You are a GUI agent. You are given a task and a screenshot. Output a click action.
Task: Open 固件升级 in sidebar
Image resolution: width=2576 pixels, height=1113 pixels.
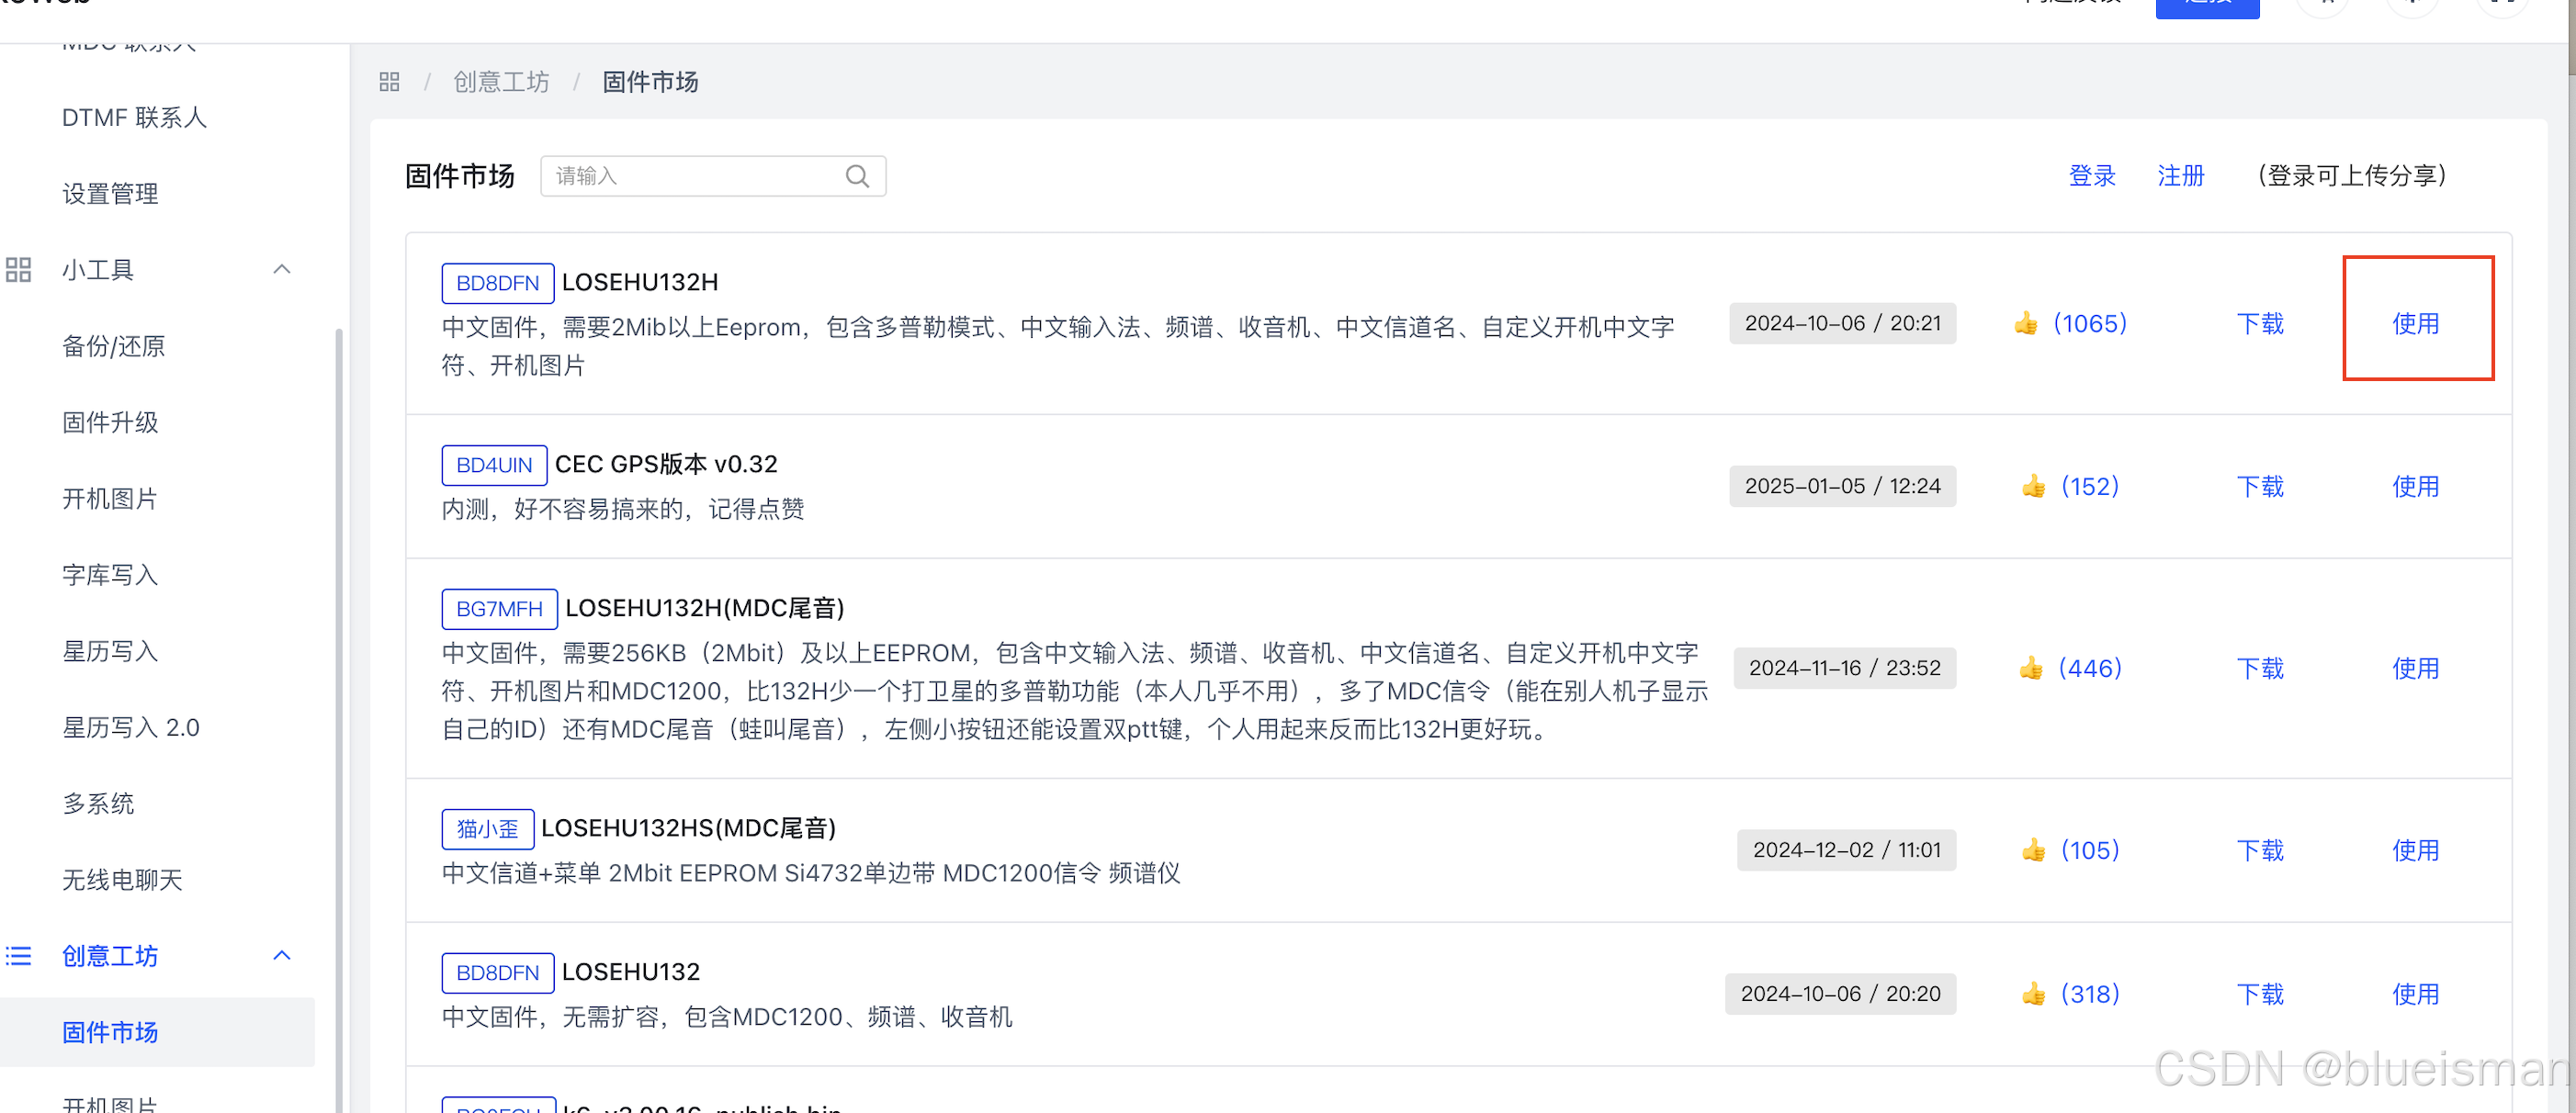(x=110, y=422)
